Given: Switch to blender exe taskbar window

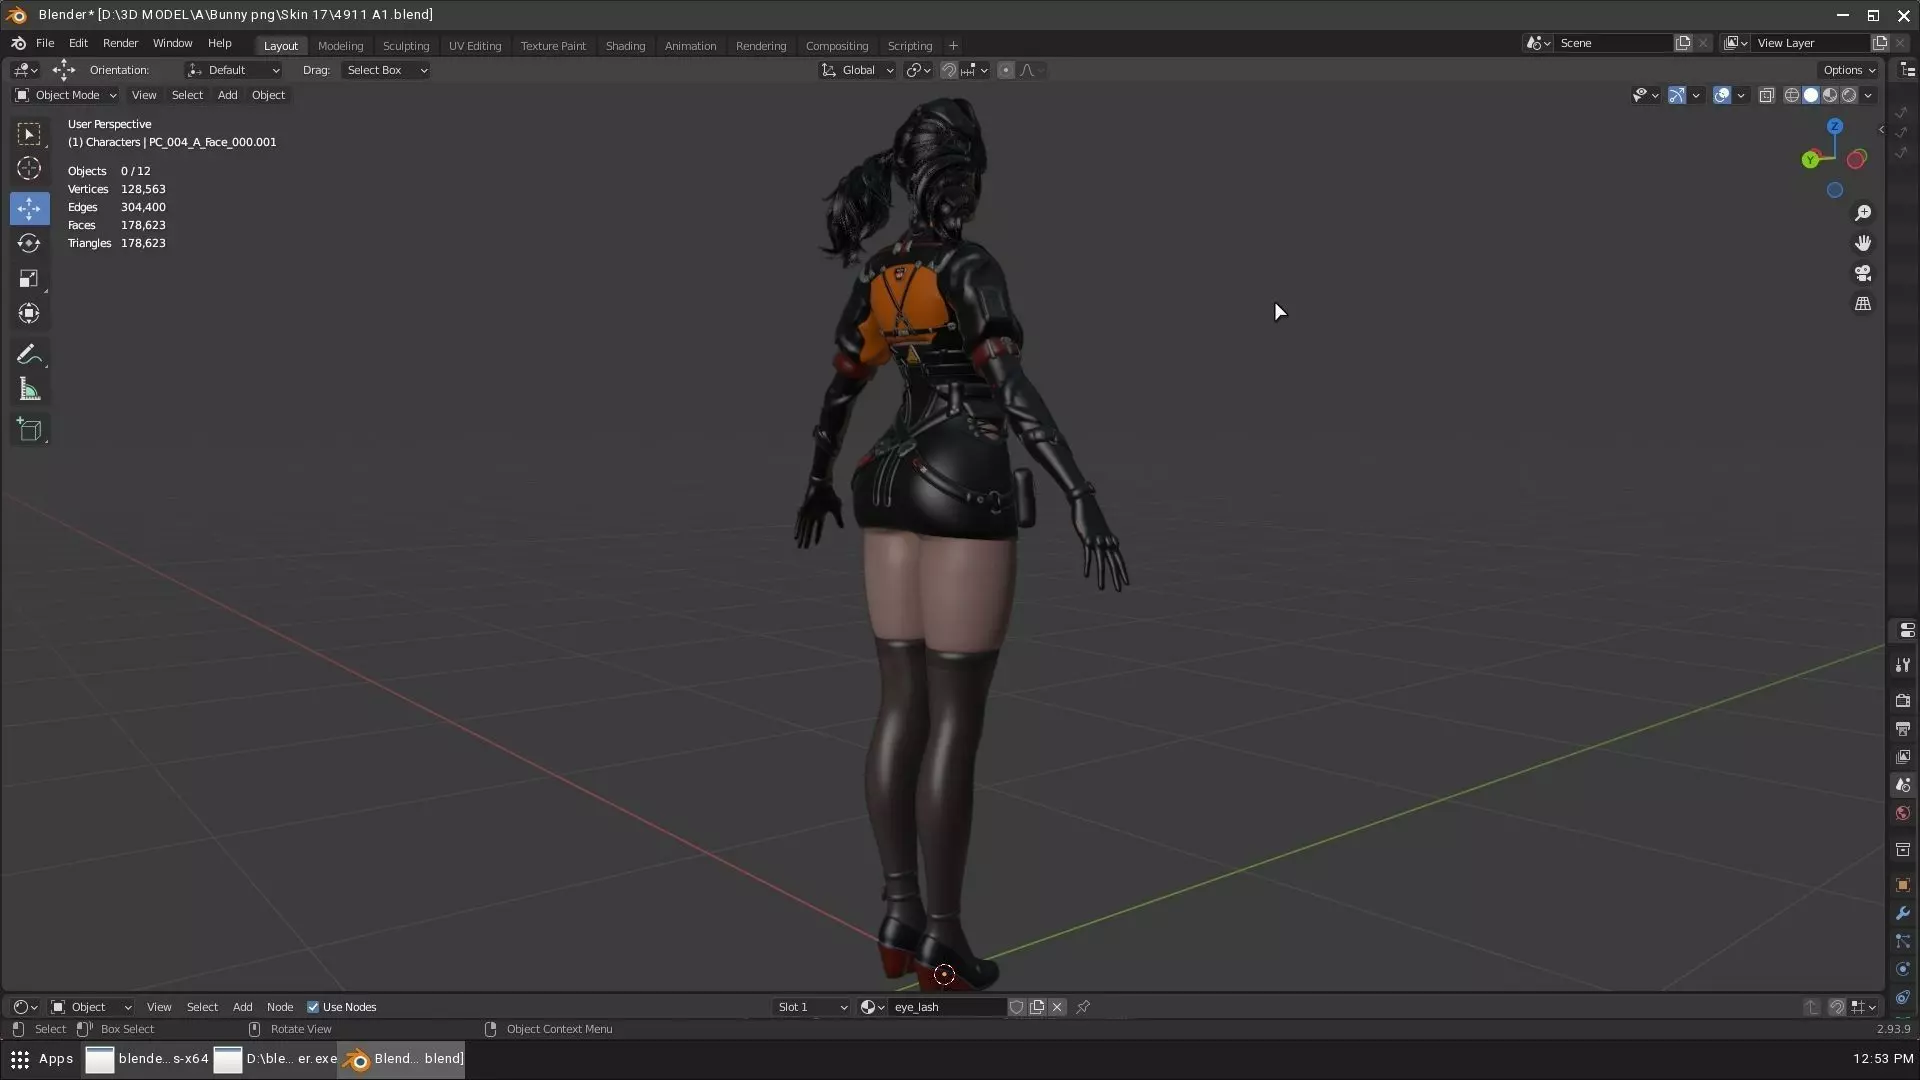Looking at the screenshot, I should (275, 1059).
